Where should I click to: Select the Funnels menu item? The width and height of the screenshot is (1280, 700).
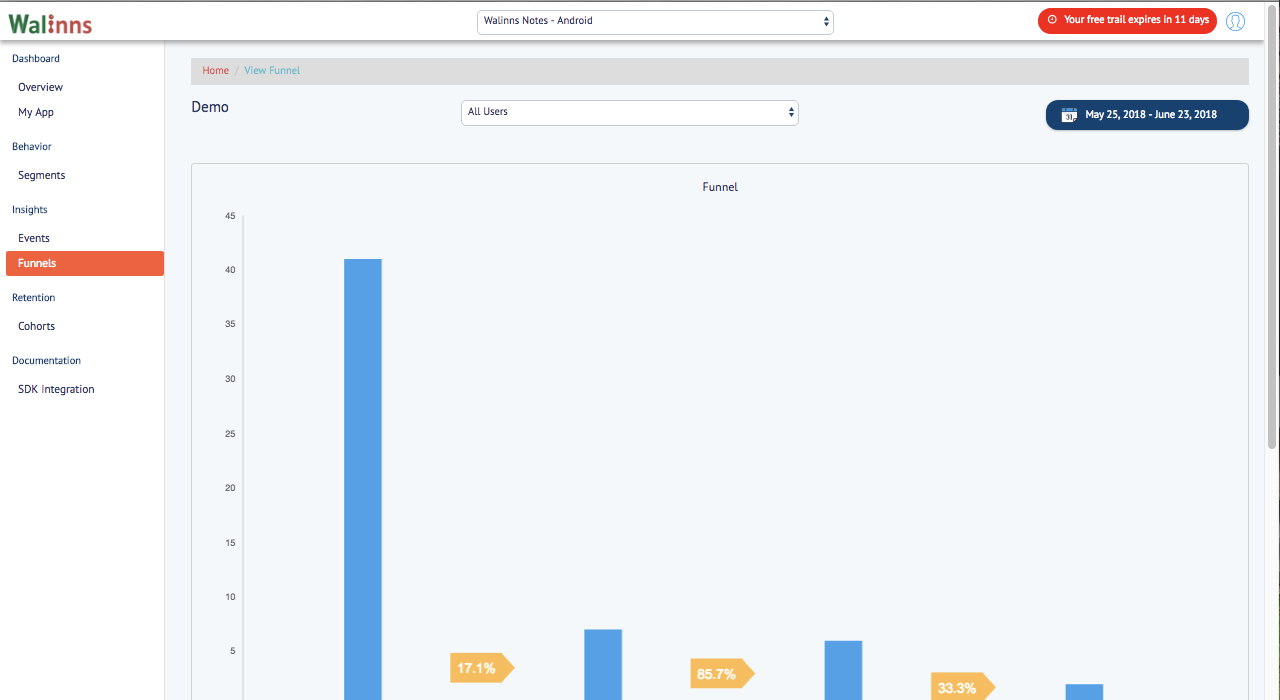(85, 263)
